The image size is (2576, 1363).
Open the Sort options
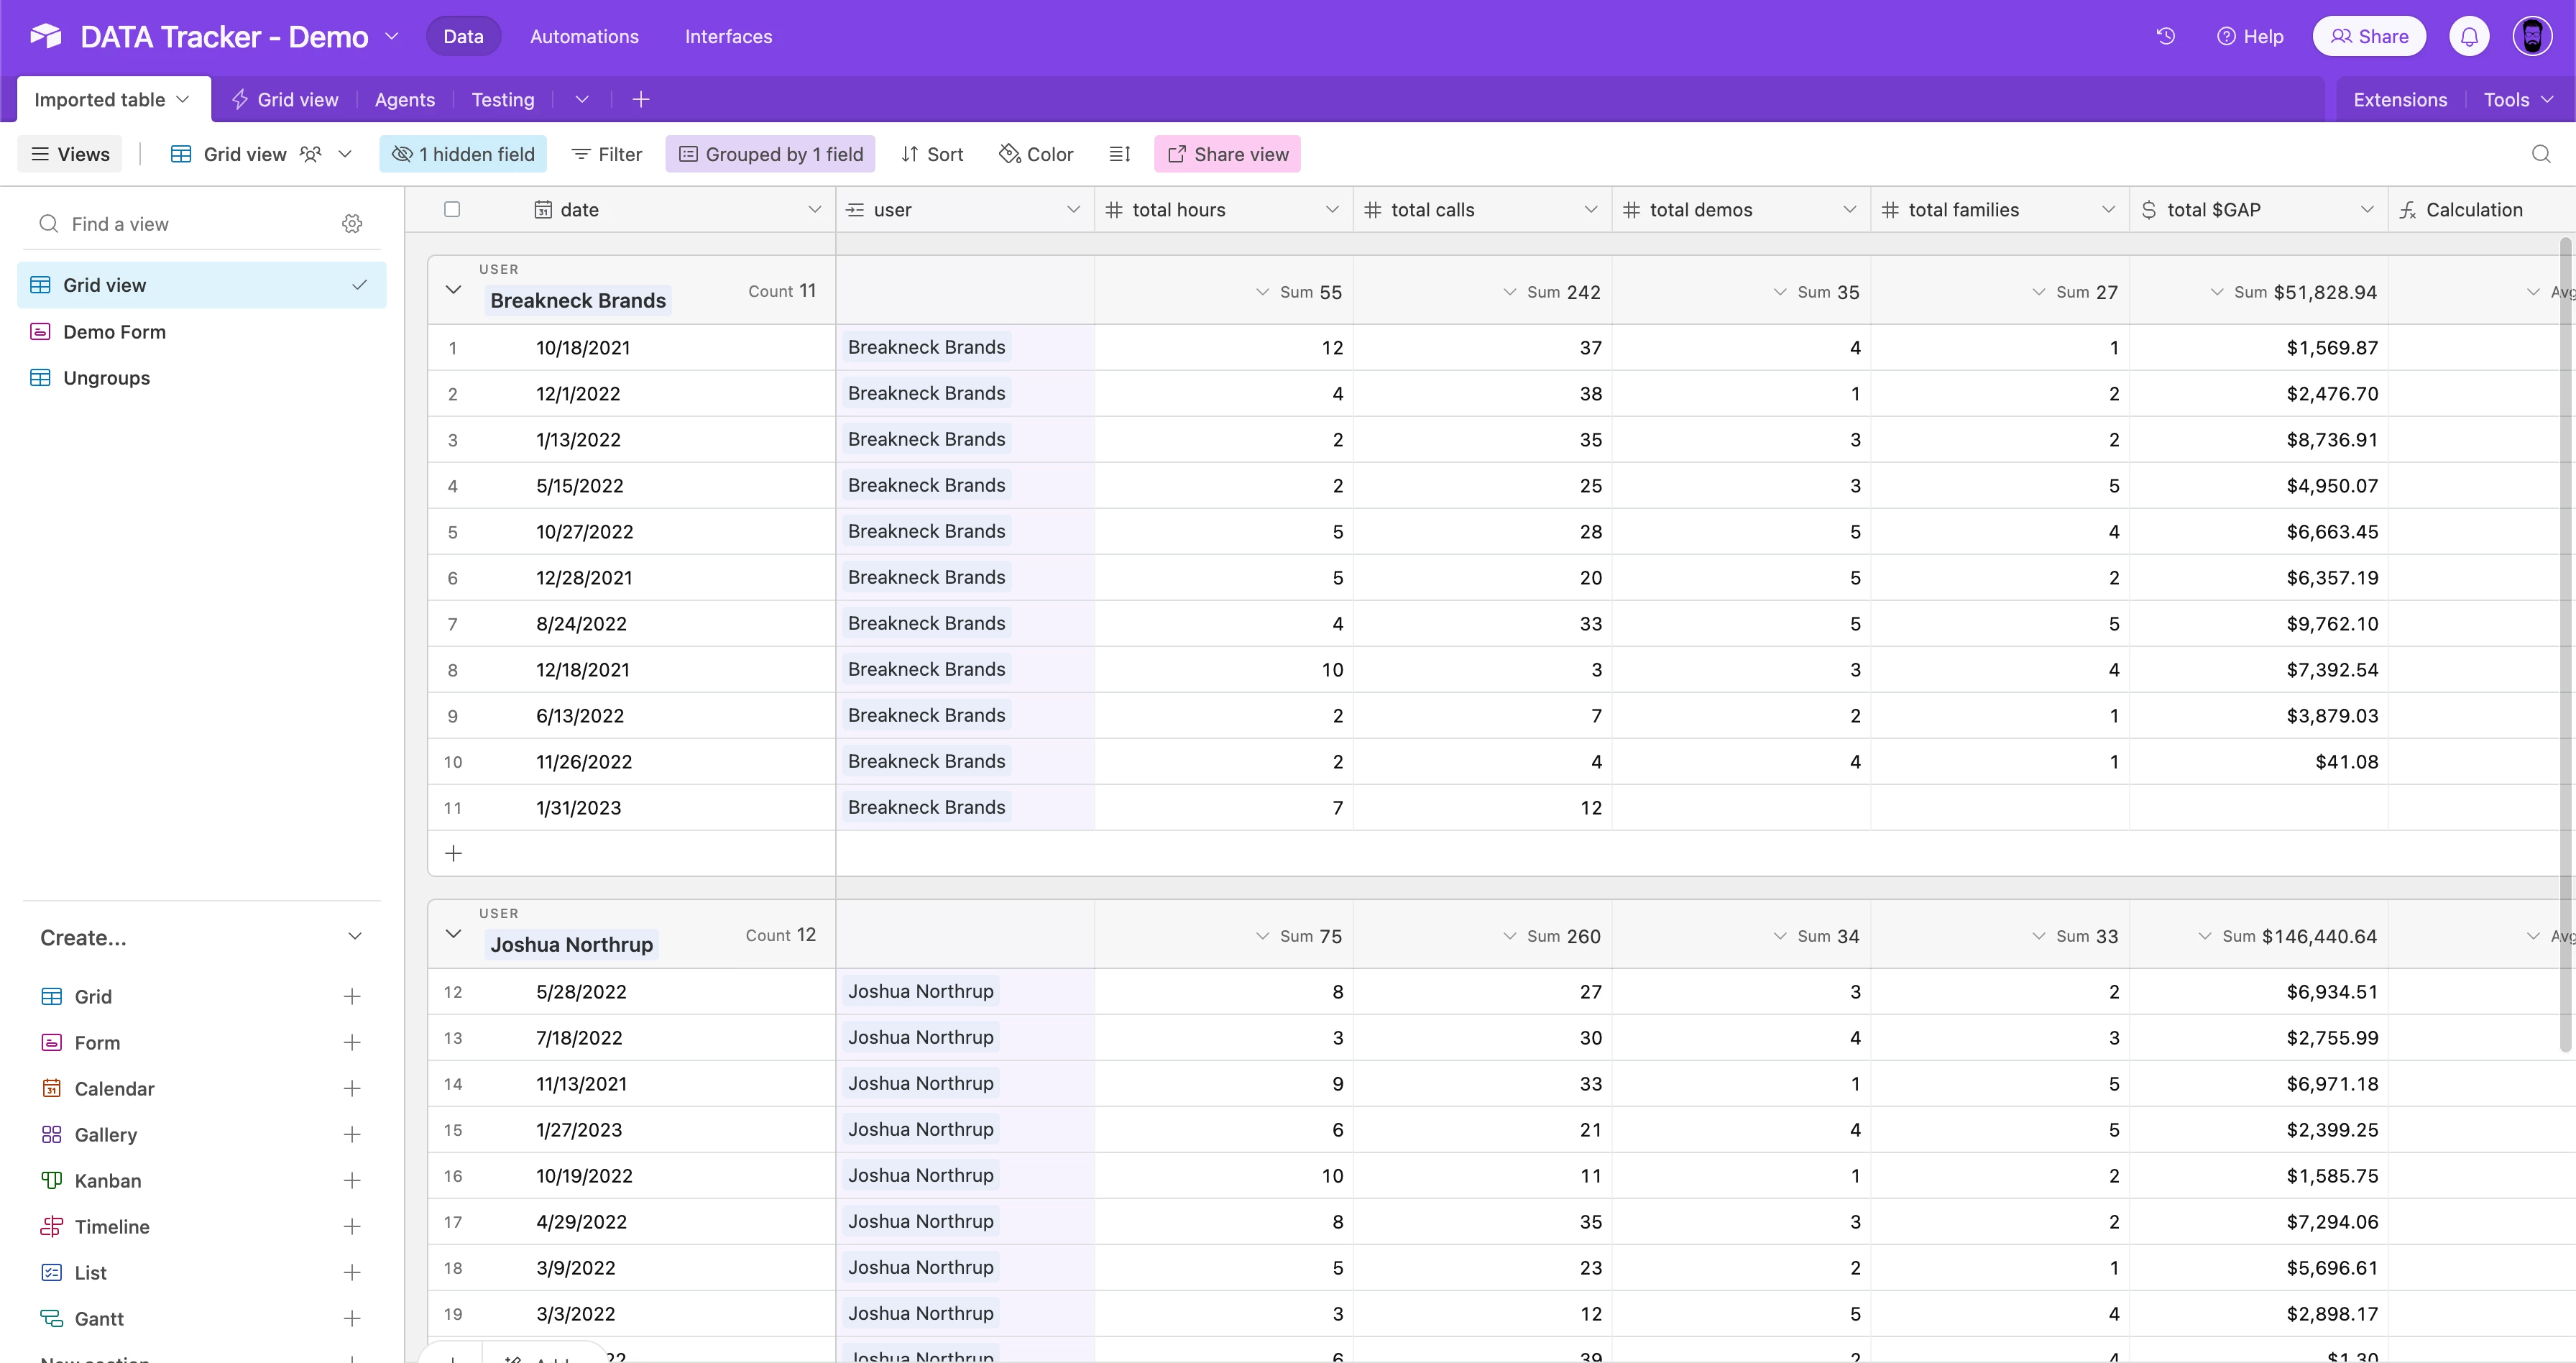pyautogui.click(x=932, y=154)
